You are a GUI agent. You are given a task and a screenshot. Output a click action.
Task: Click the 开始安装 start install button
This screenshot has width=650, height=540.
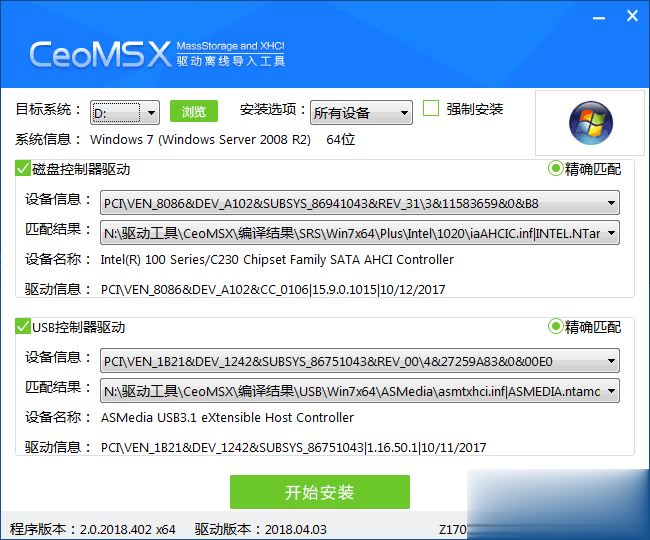click(320, 492)
